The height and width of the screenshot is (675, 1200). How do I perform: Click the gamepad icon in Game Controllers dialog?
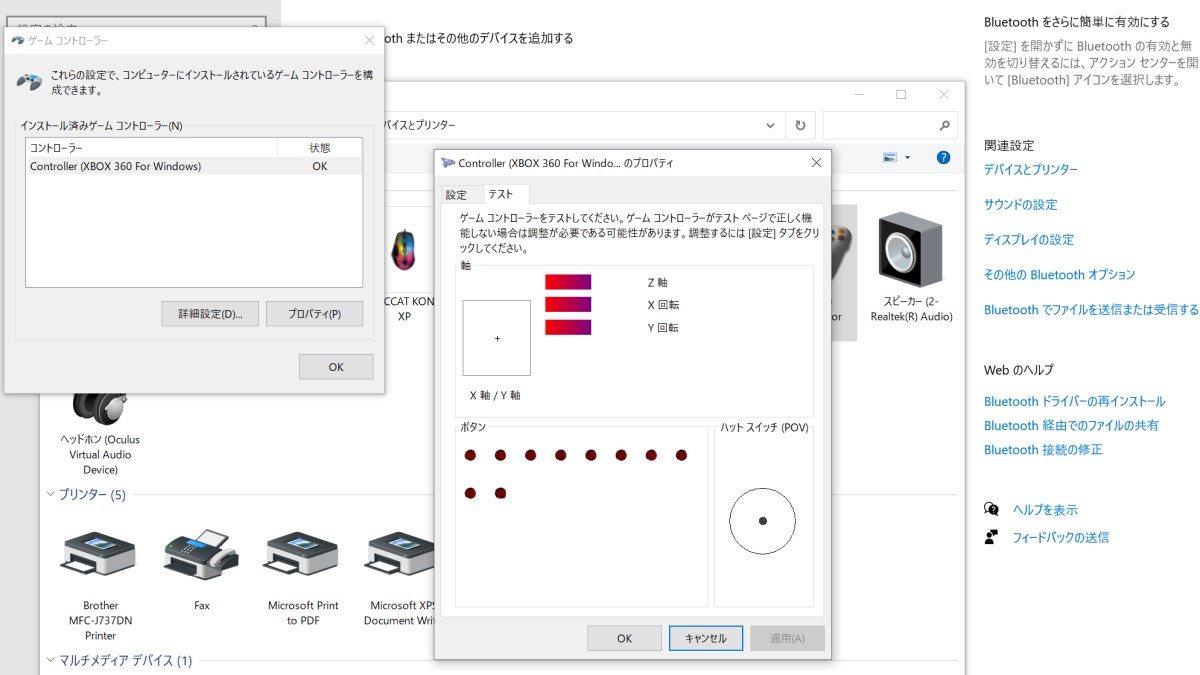click(x=30, y=82)
